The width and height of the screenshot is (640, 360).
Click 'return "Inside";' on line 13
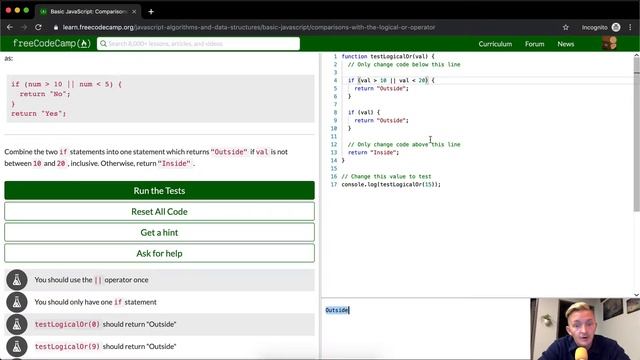(x=373, y=152)
